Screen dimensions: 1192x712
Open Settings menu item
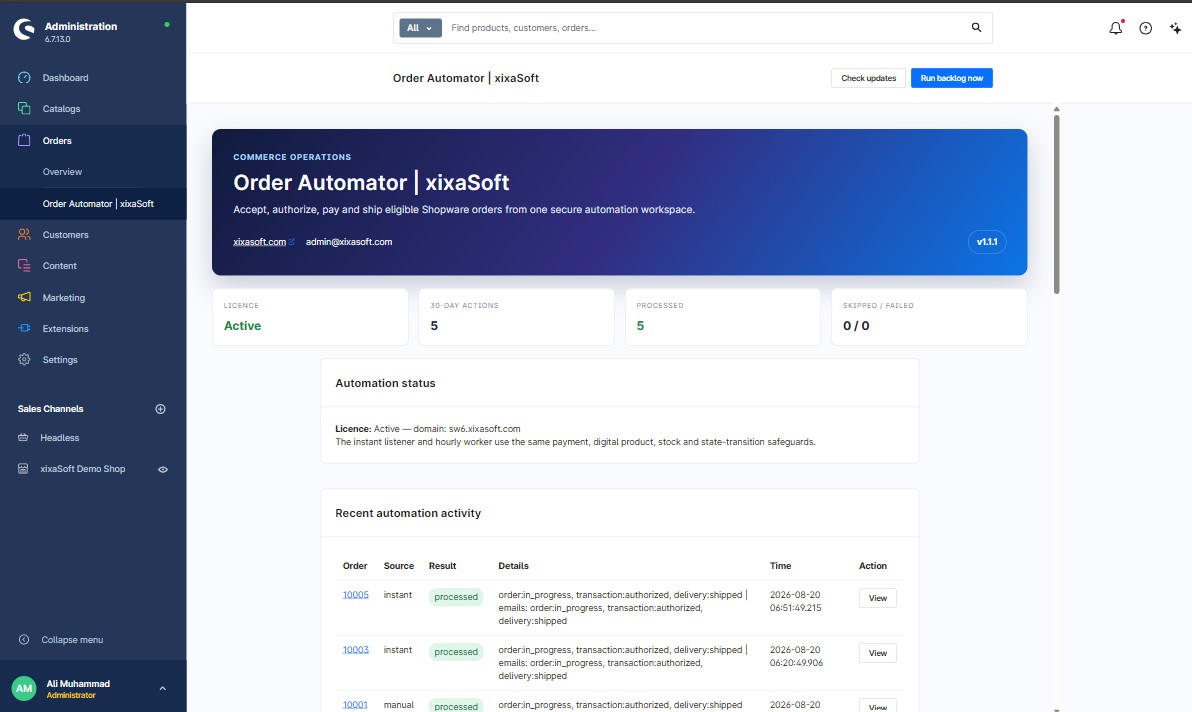pyautogui.click(x=60, y=360)
